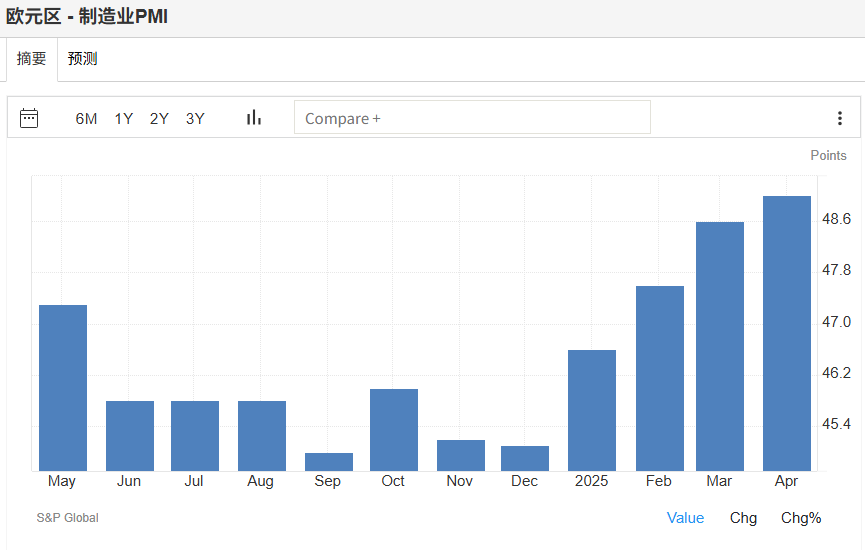Click the Apr bar in chart
Viewport: 865px width, 550px height.
click(787, 334)
